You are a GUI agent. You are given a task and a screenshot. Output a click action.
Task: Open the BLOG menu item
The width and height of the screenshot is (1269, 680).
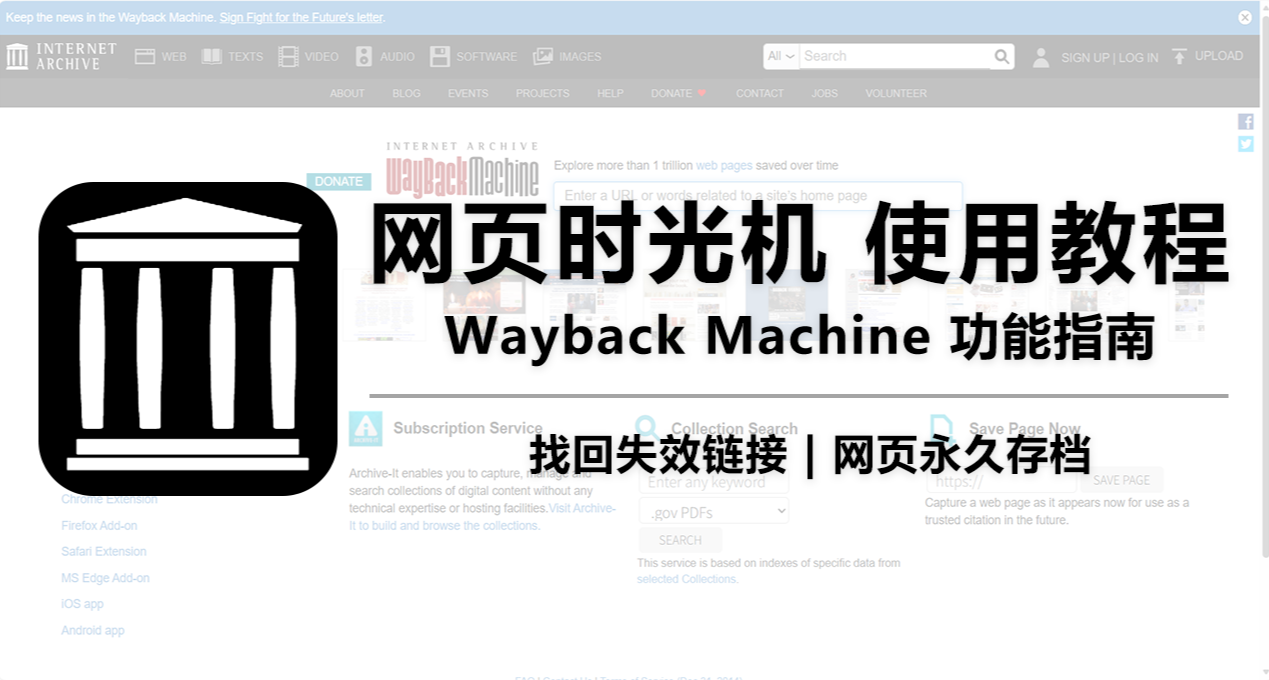406,93
